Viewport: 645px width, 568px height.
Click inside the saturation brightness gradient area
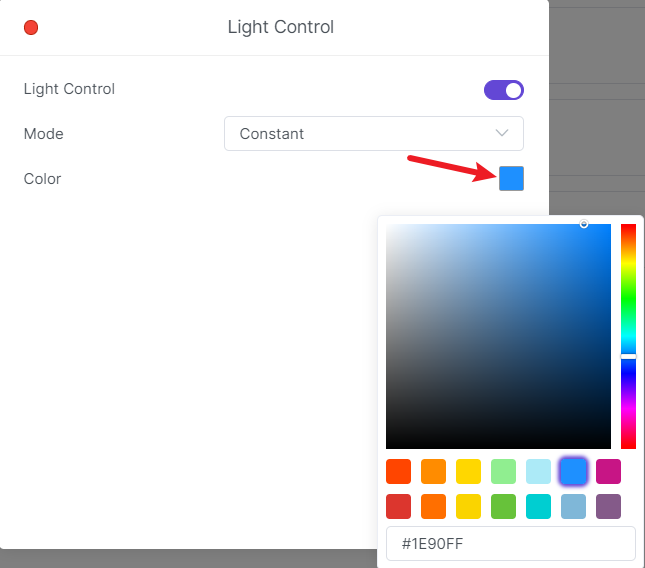click(498, 336)
